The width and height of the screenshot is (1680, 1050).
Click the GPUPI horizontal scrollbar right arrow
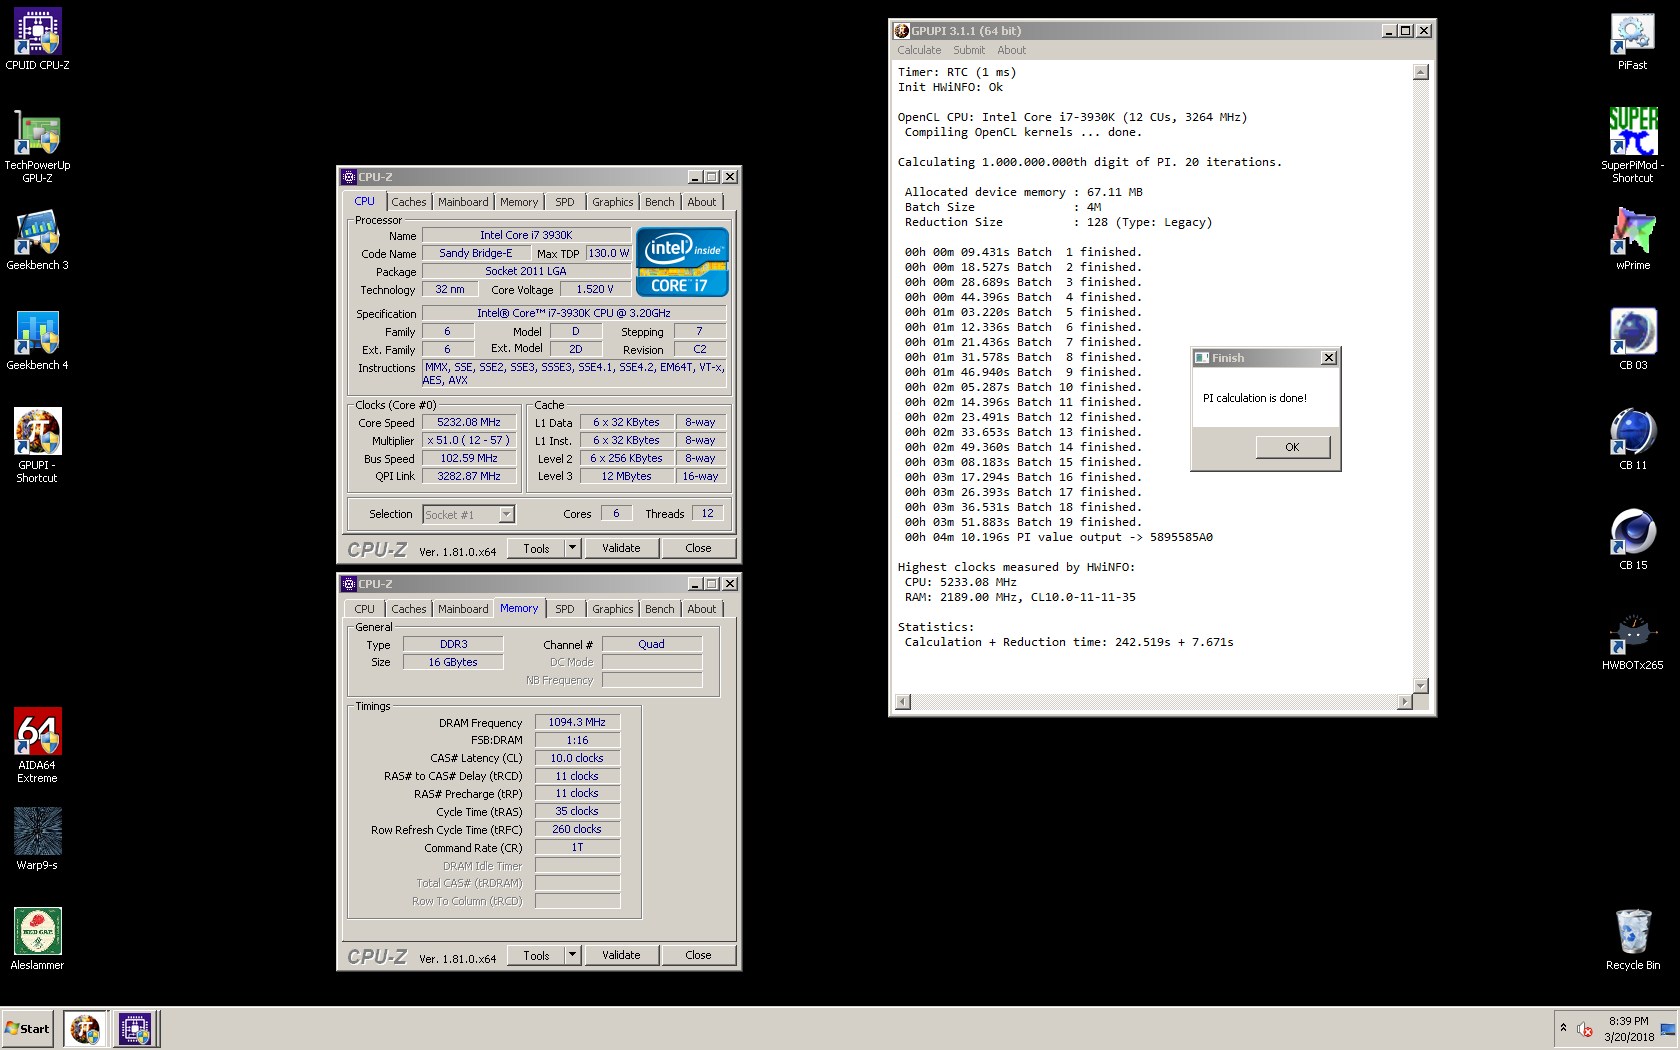1405,702
